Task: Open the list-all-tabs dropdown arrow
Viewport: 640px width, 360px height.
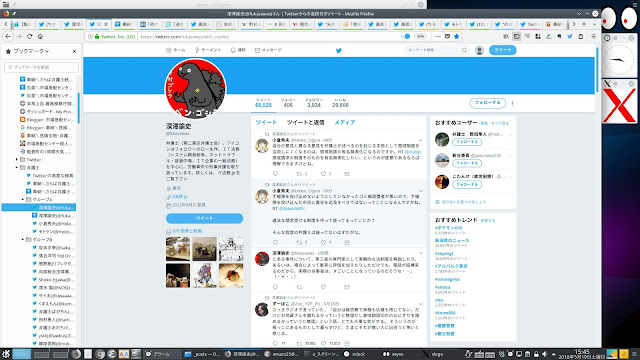Action: (594, 24)
